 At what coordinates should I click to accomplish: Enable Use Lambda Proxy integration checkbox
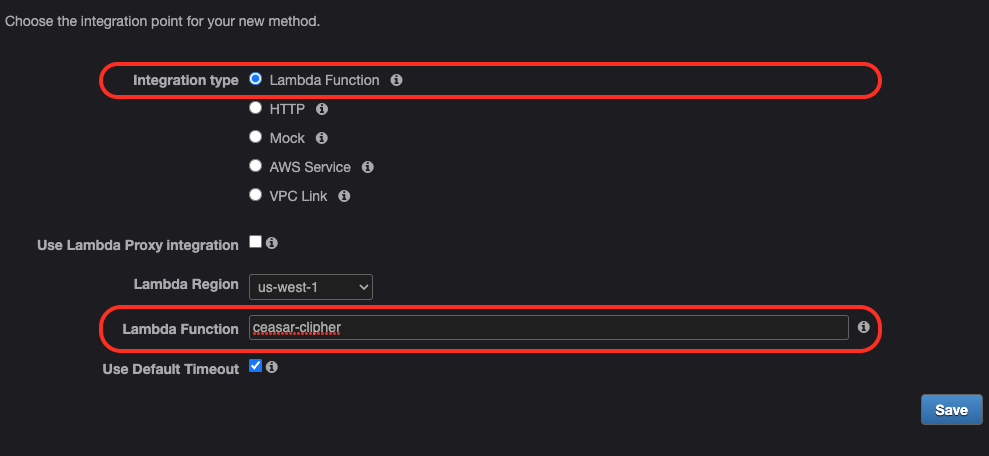click(255, 242)
